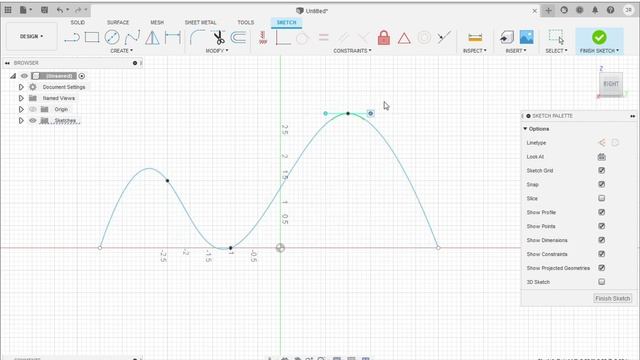The image size is (640, 360).
Task: Expand the Document Settings node
Action: pos(21,87)
